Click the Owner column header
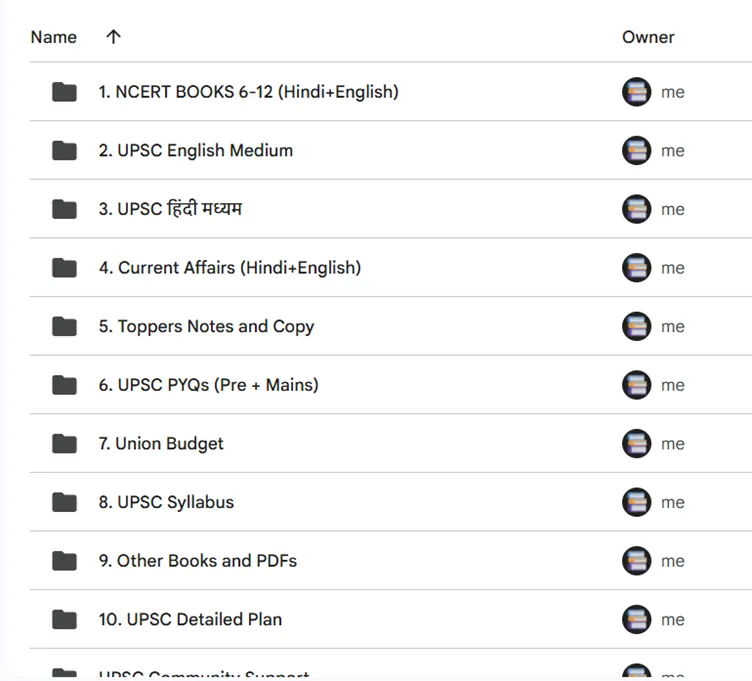Viewport: 752px width, 681px height. tap(648, 37)
